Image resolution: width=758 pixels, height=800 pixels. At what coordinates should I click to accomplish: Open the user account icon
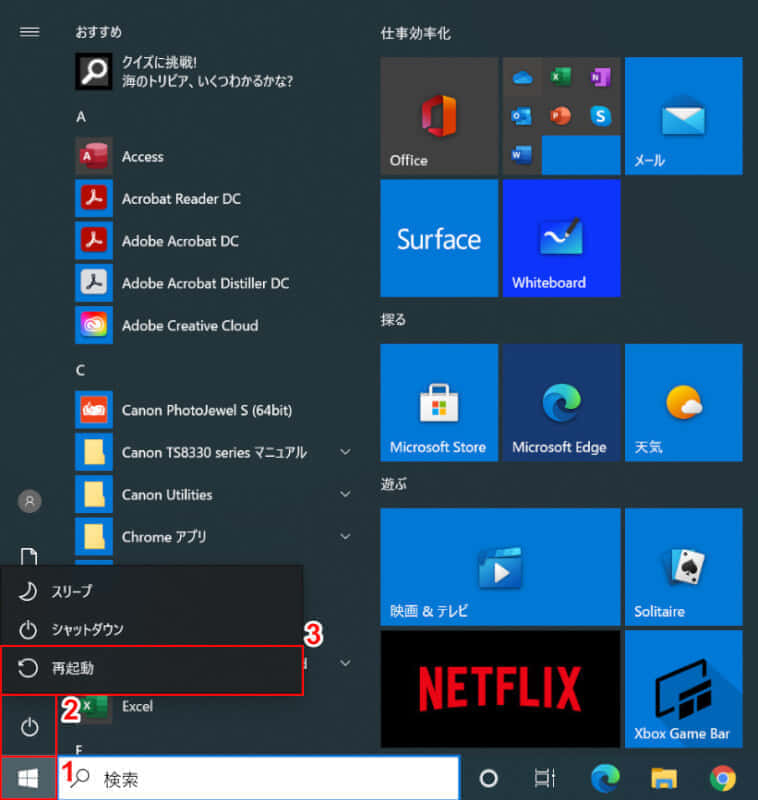pyautogui.click(x=30, y=502)
